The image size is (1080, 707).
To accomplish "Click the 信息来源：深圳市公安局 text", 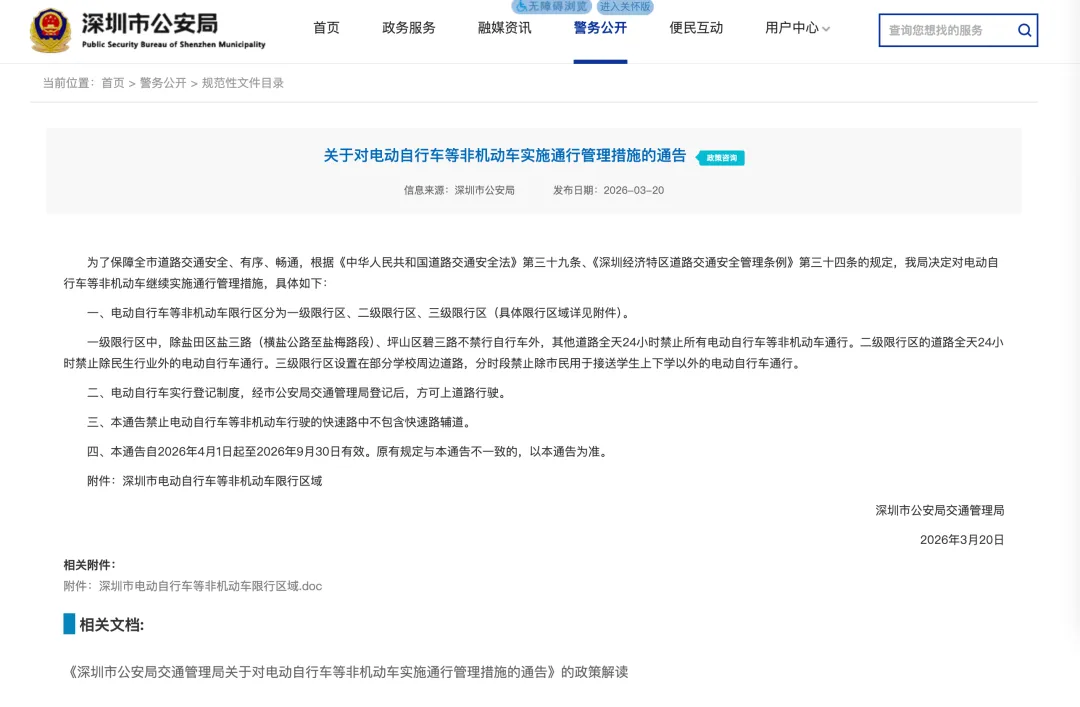I will click(459, 190).
